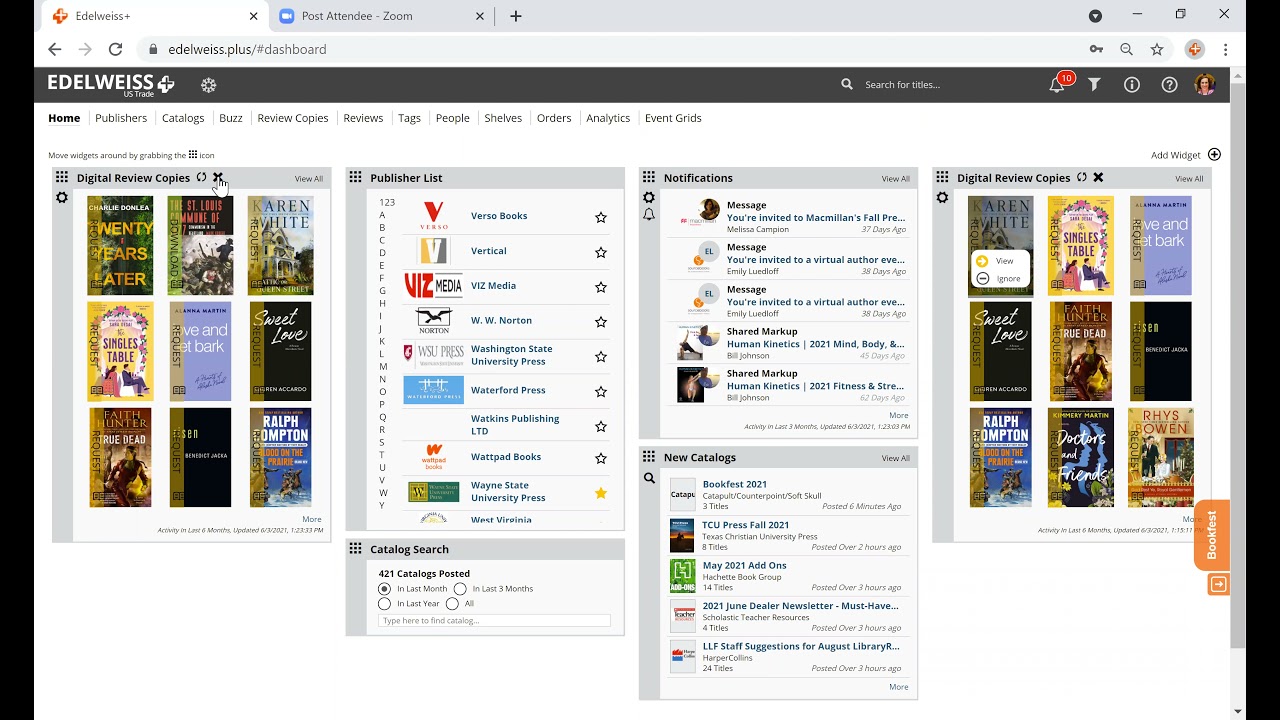Favorite W. W. Norton with star
Viewport: 1280px width, 720px height.
[601, 322]
